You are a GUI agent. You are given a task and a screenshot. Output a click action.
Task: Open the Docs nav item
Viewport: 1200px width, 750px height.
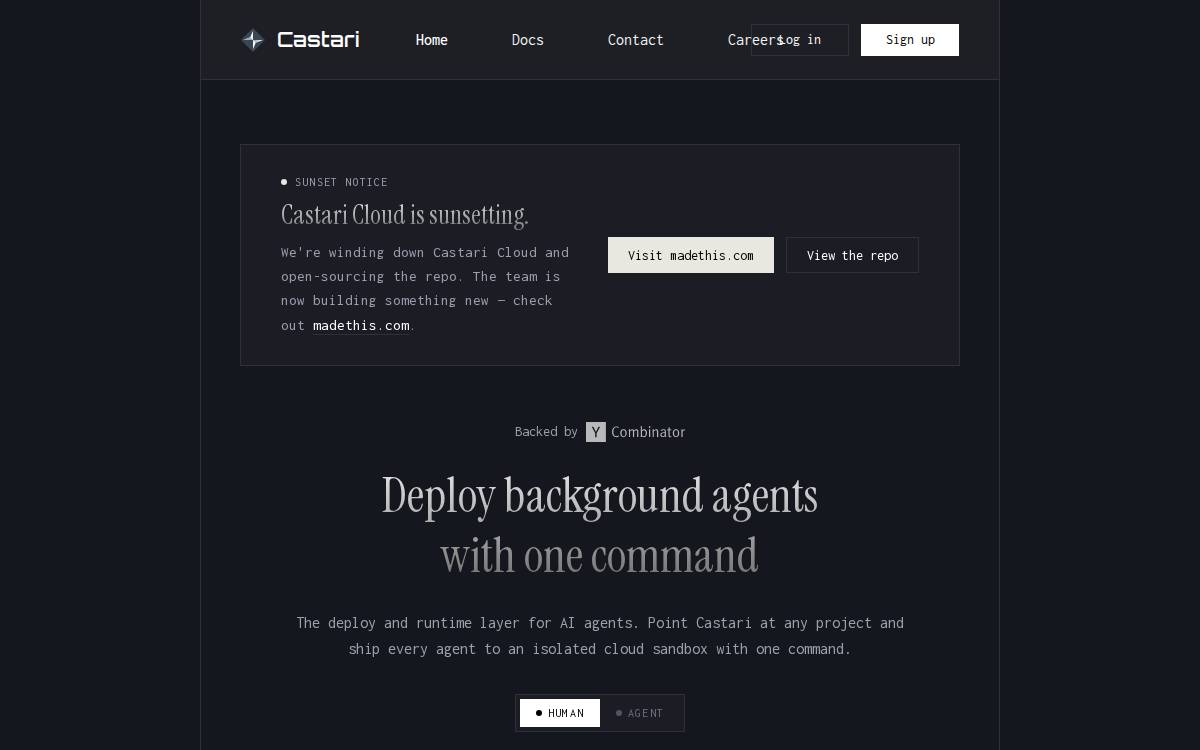tap(528, 40)
